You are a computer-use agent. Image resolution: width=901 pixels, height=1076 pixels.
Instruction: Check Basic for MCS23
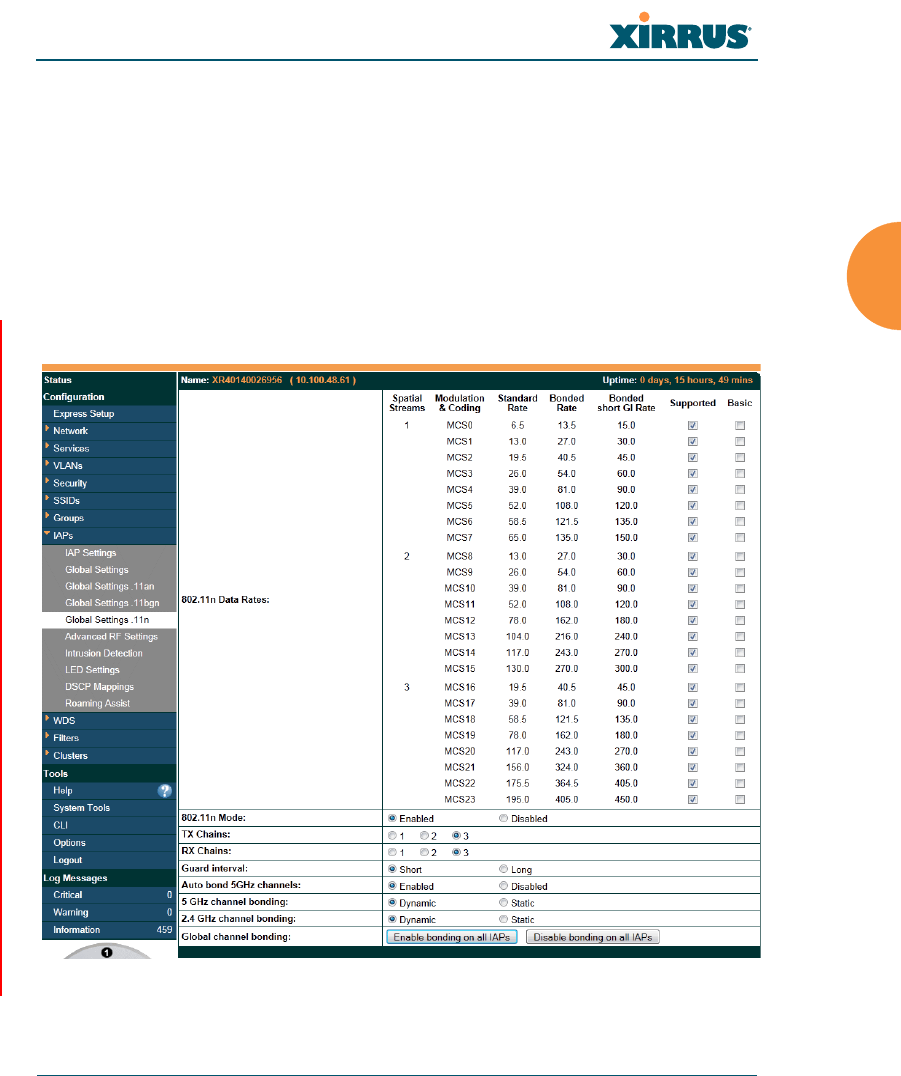tap(740, 799)
